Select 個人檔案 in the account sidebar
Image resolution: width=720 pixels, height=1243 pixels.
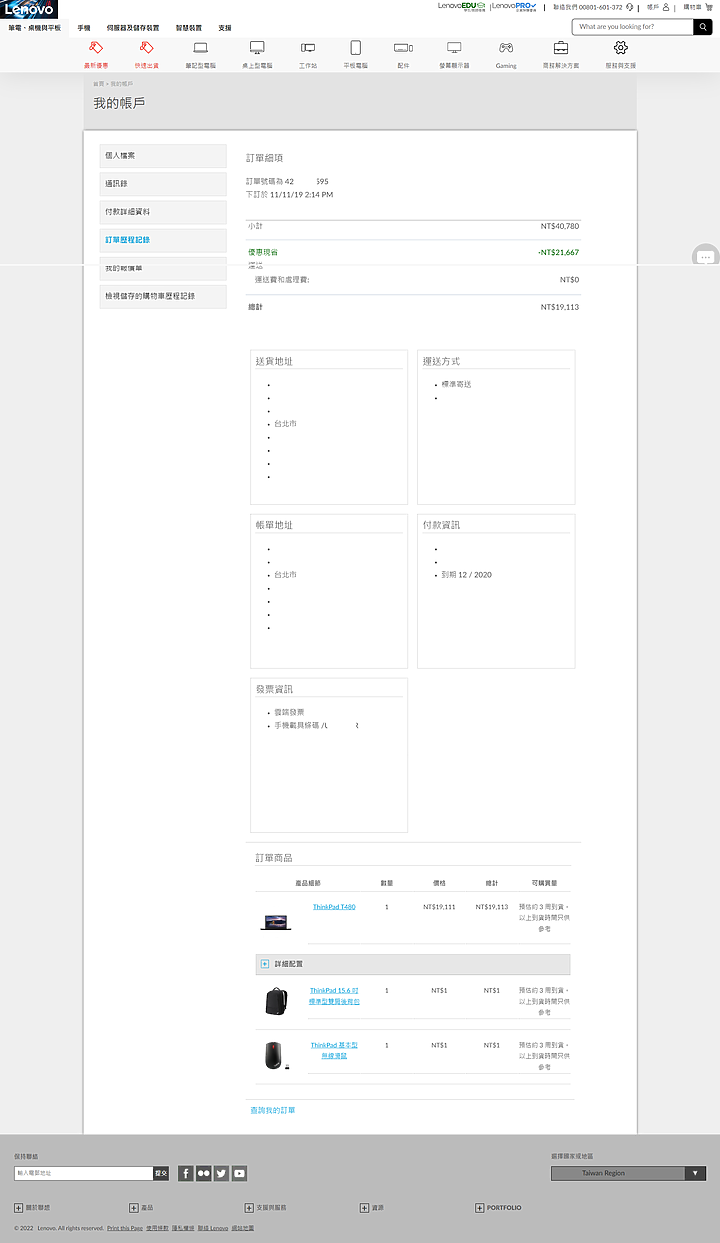[163, 156]
